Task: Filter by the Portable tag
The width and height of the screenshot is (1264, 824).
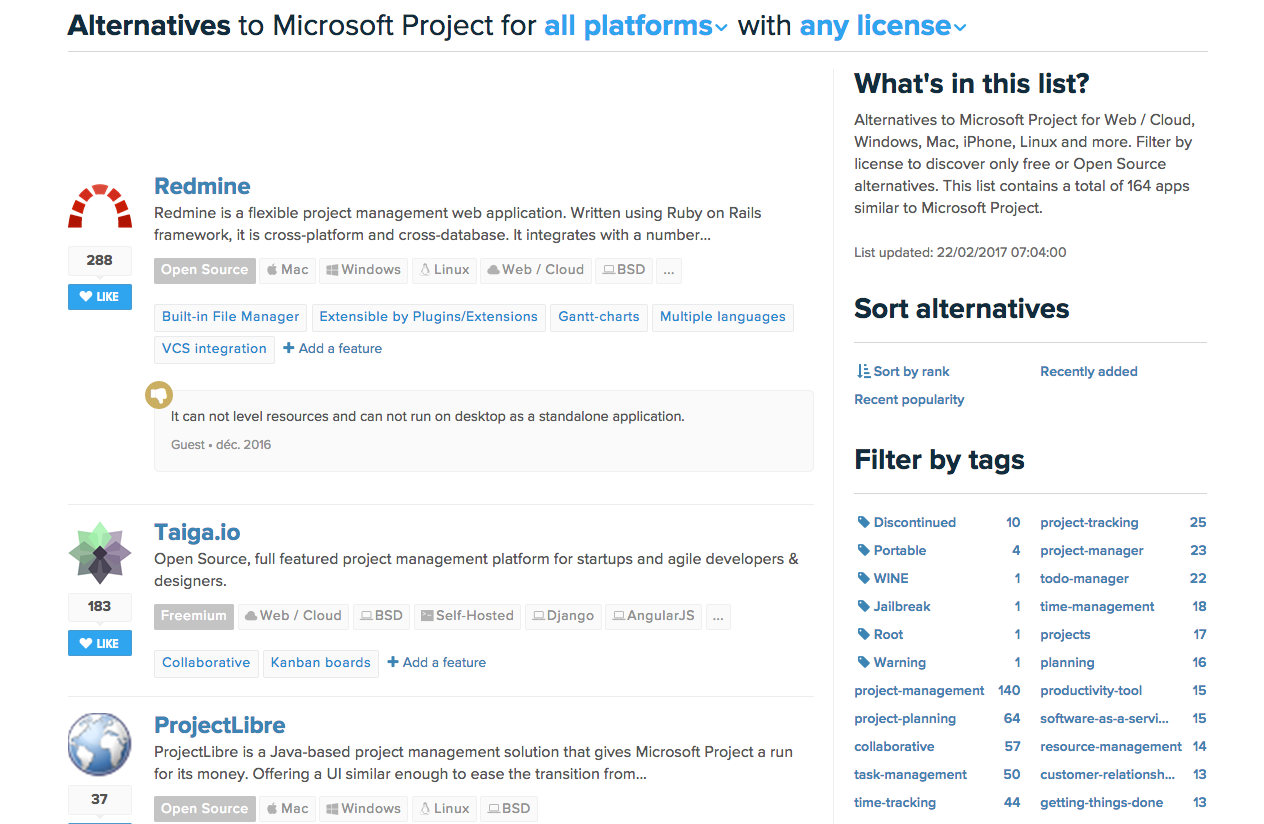Action: pos(899,550)
